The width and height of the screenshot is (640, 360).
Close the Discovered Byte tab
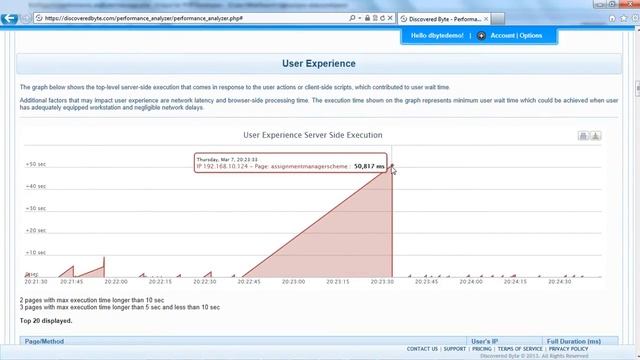click(486, 19)
